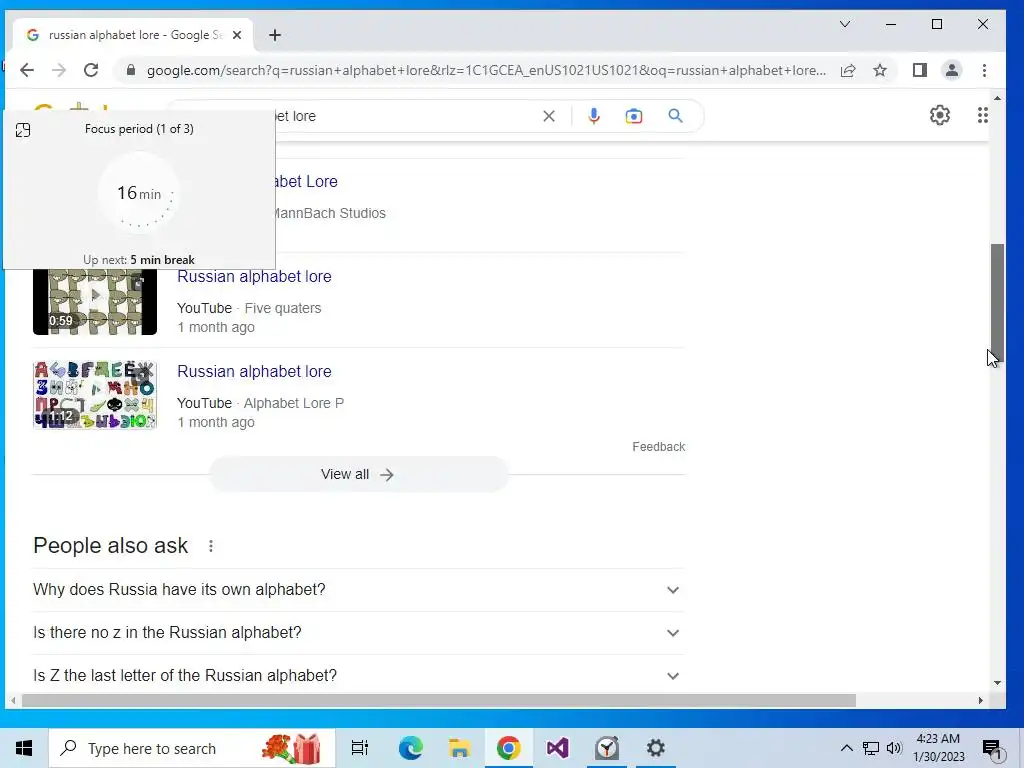Share this page from address bar

pos(848,70)
